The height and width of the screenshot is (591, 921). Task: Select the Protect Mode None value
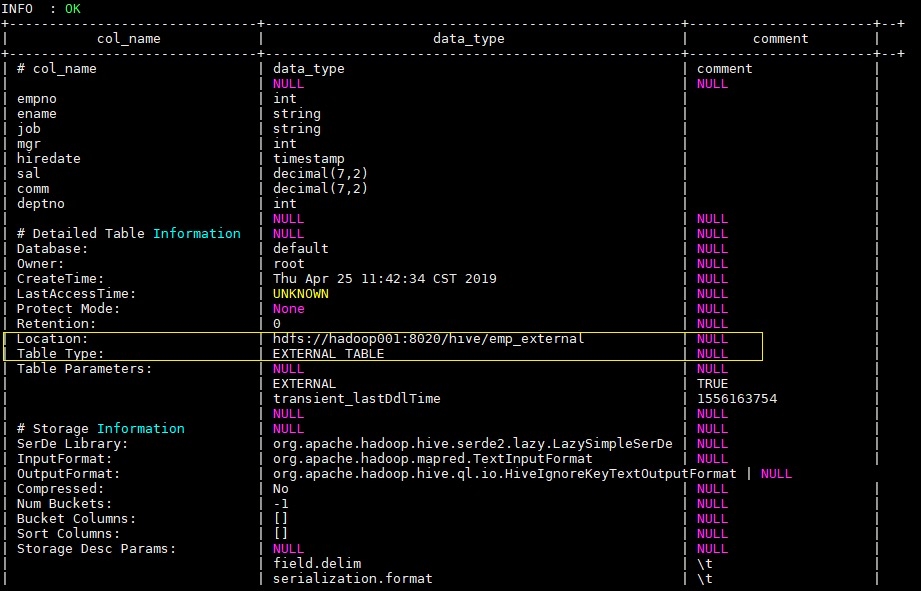click(288, 309)
